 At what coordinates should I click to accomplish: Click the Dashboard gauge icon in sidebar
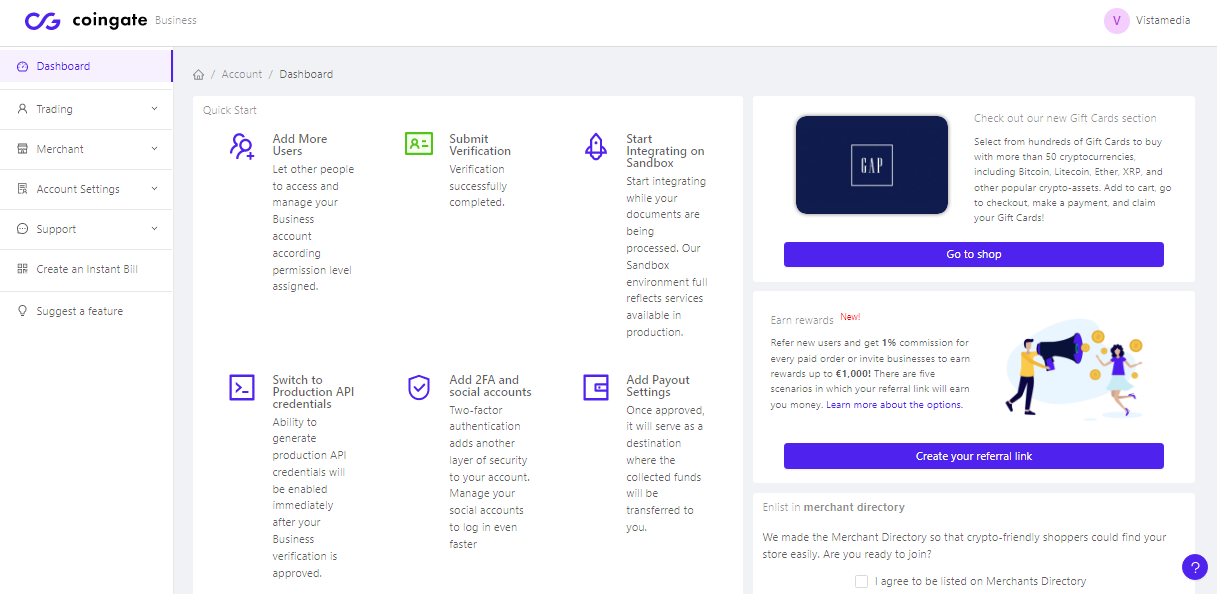pyautogui.click(x=22, y=67)
